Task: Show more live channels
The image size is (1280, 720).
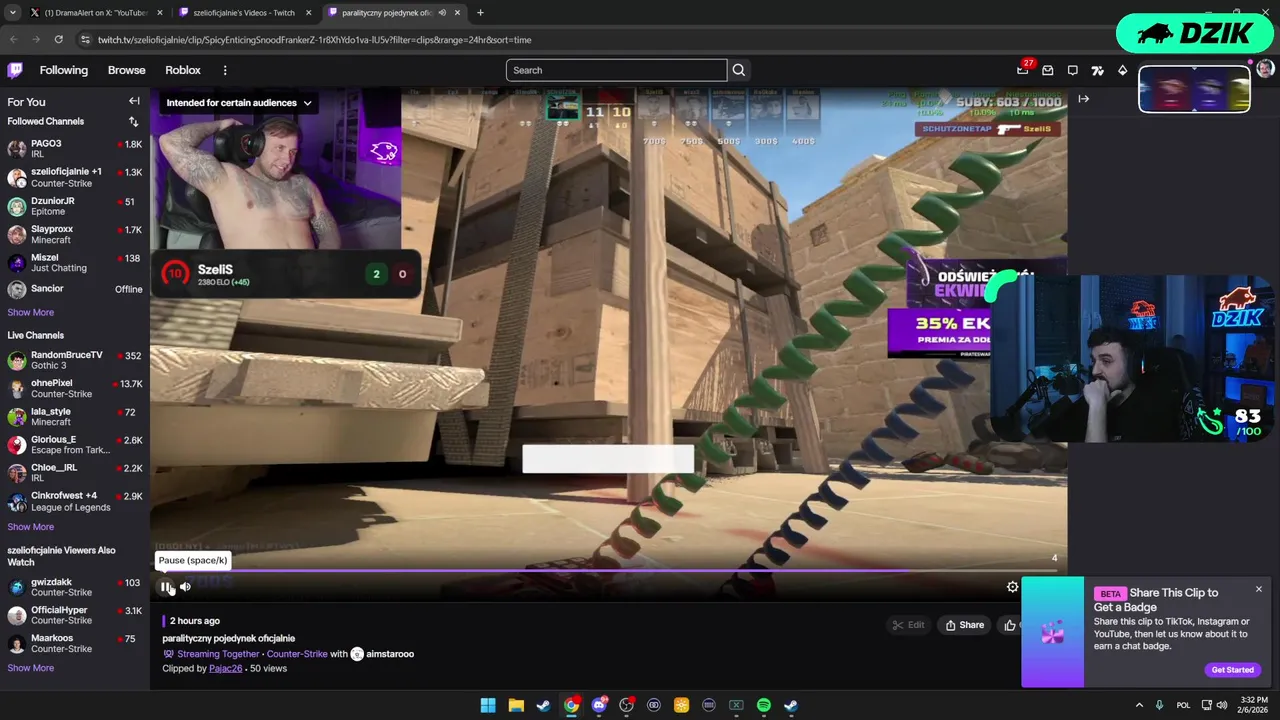Action: pyautogui.click(x=31, y=527)
